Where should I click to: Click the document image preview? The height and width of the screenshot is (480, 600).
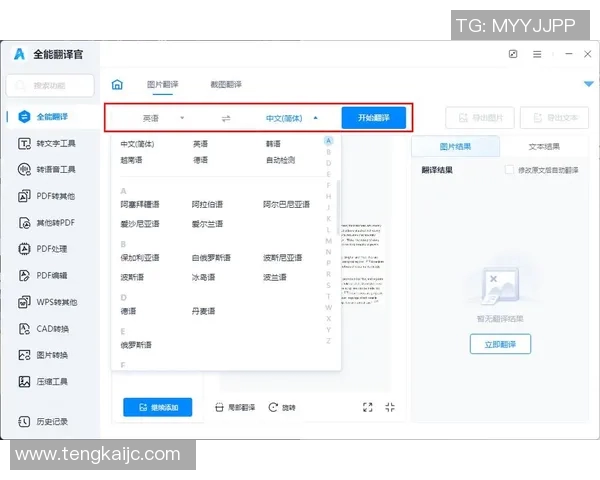[361, 264]
